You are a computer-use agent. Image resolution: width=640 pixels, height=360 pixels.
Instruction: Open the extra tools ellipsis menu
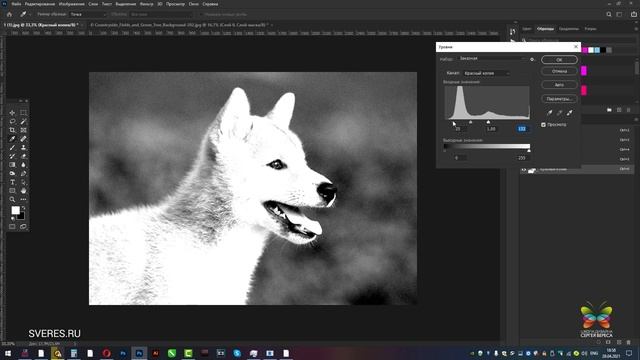(23, 200)
